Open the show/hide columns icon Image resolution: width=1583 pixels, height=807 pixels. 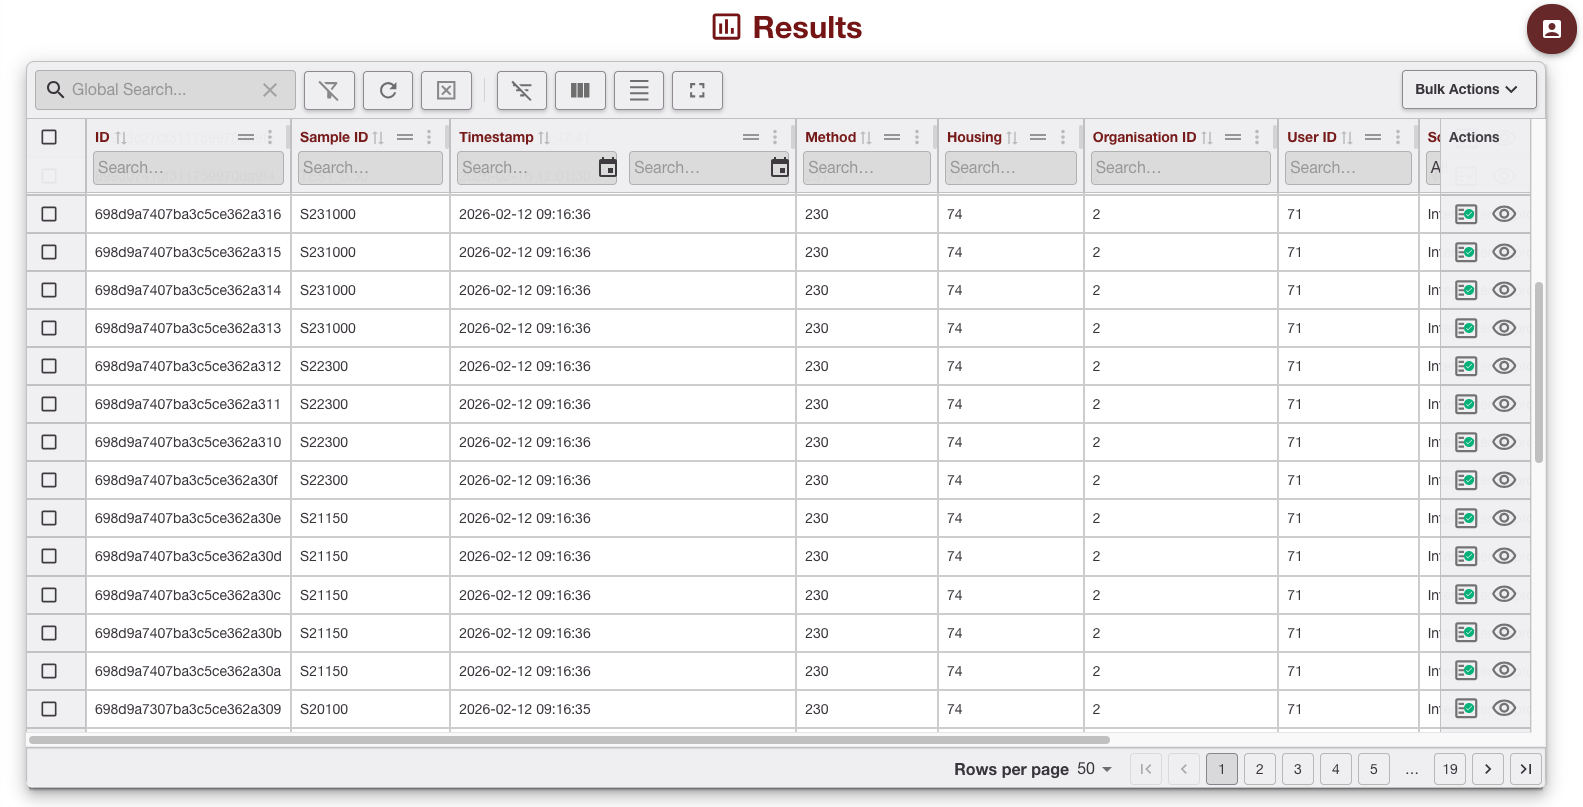[580, 90]
